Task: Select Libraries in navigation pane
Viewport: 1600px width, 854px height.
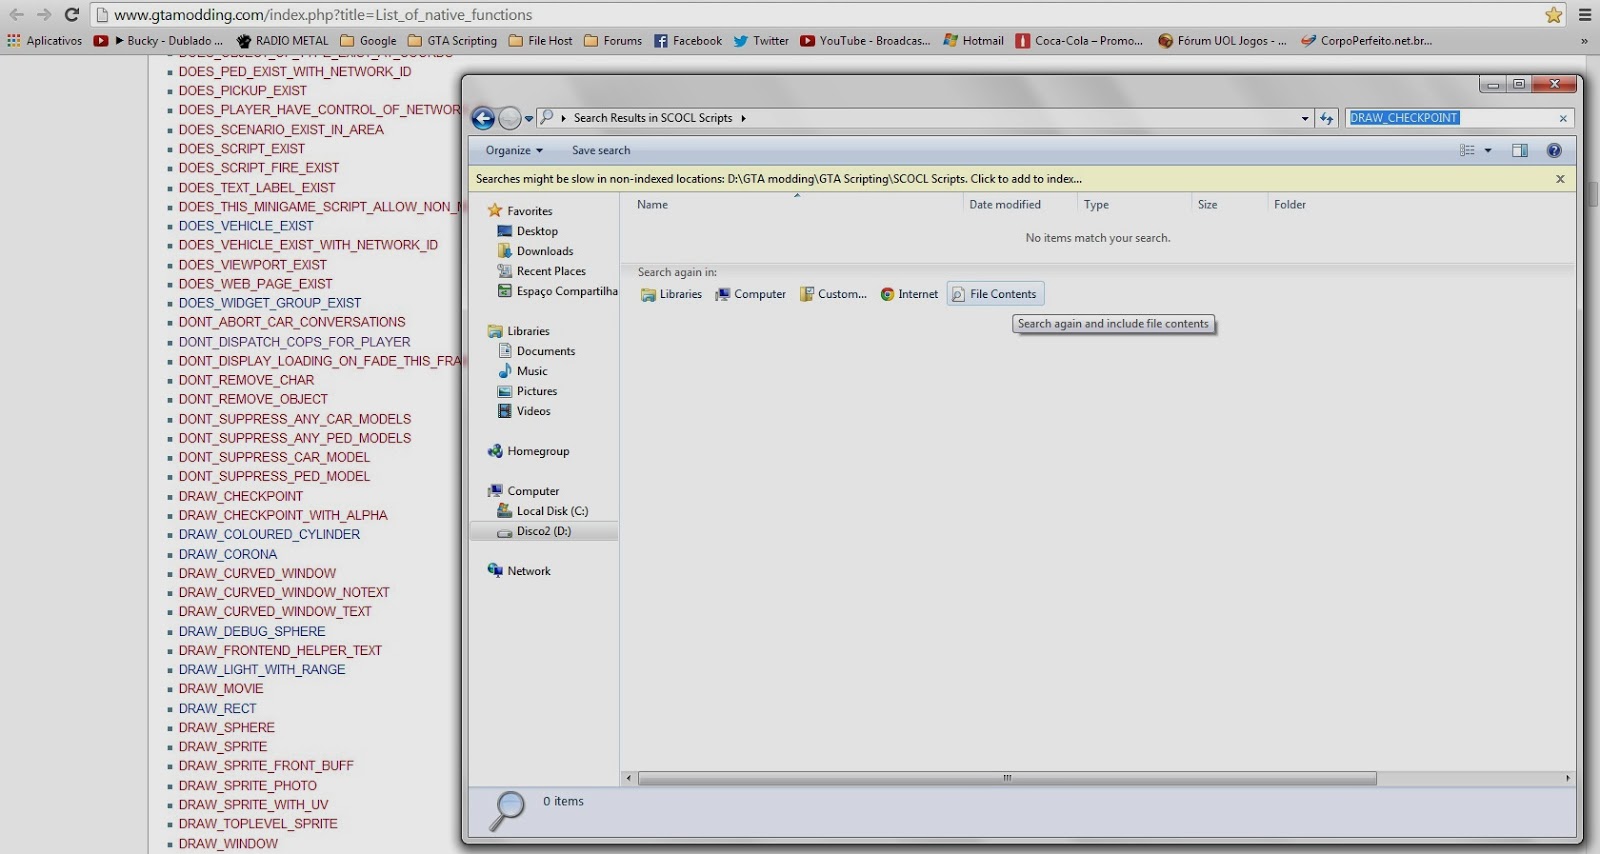Action: click(x=518, y=331)
